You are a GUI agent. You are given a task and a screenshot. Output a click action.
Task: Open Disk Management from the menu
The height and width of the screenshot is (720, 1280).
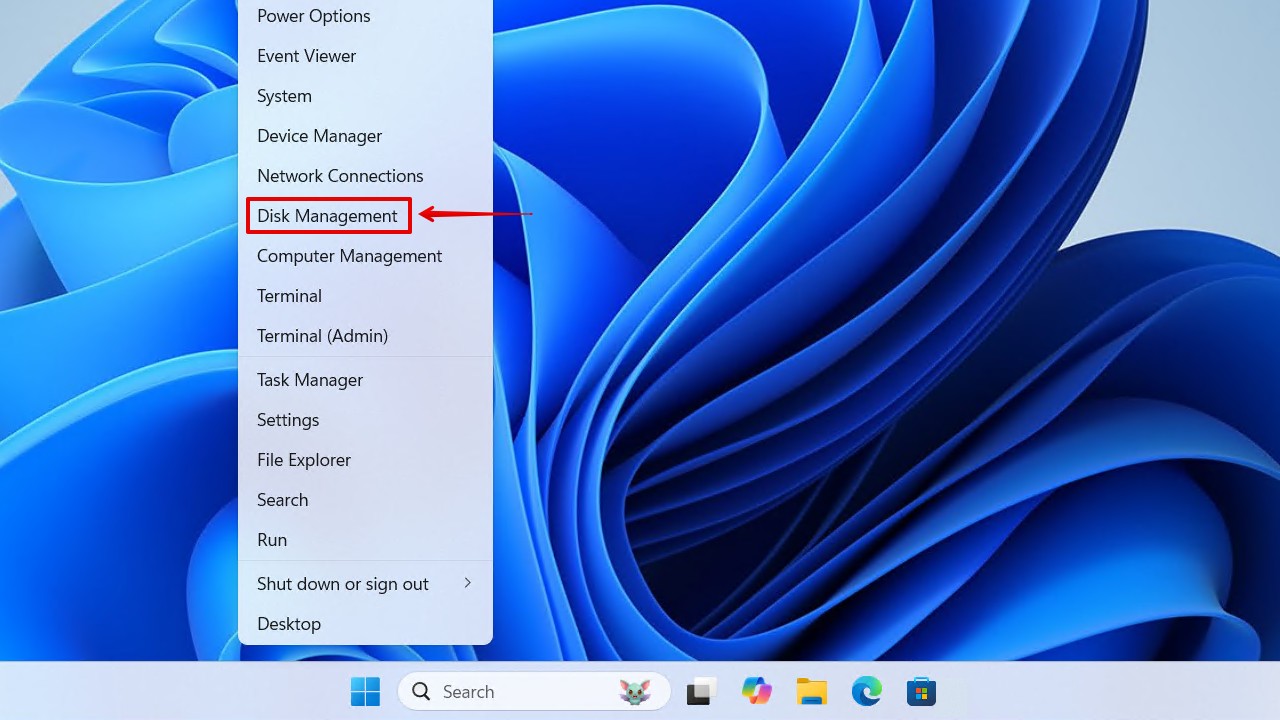point(328,215)
